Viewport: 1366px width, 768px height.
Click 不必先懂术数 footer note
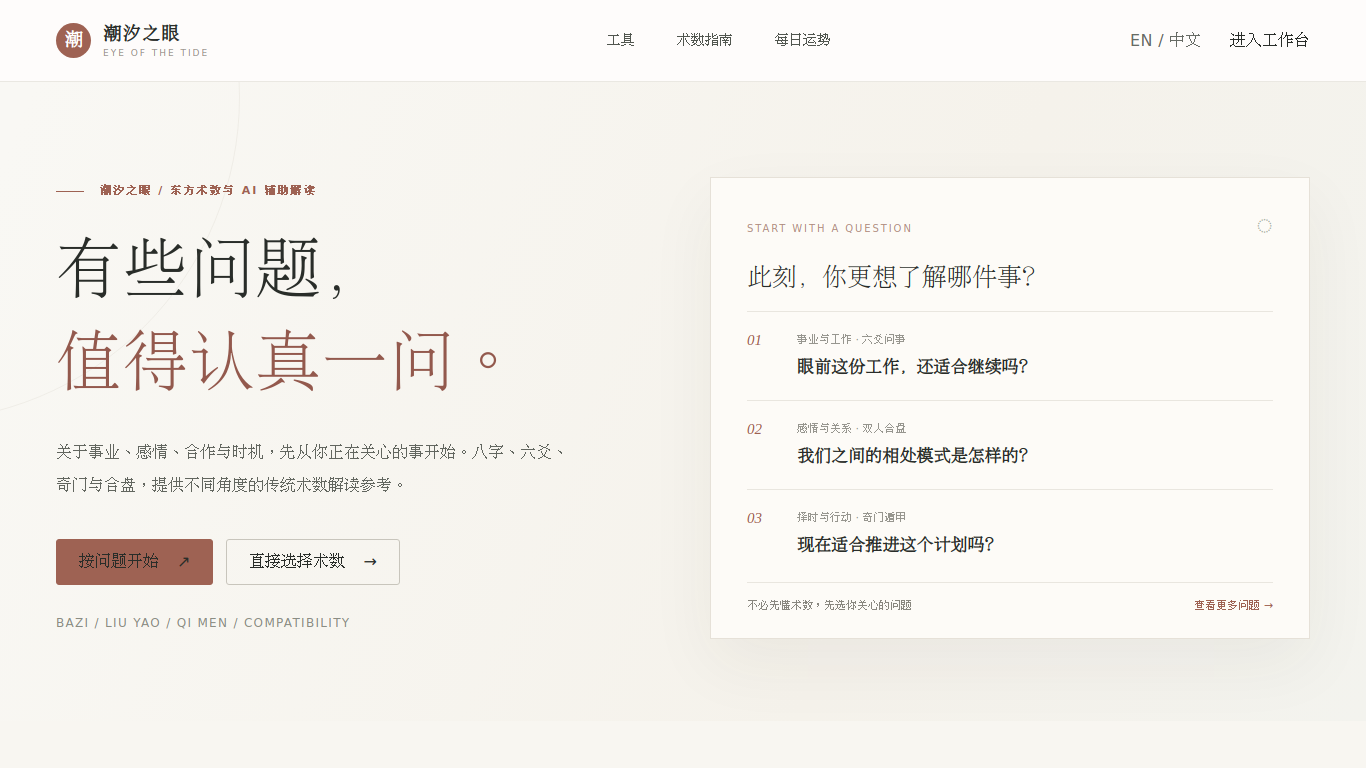[x=829, y=605]
